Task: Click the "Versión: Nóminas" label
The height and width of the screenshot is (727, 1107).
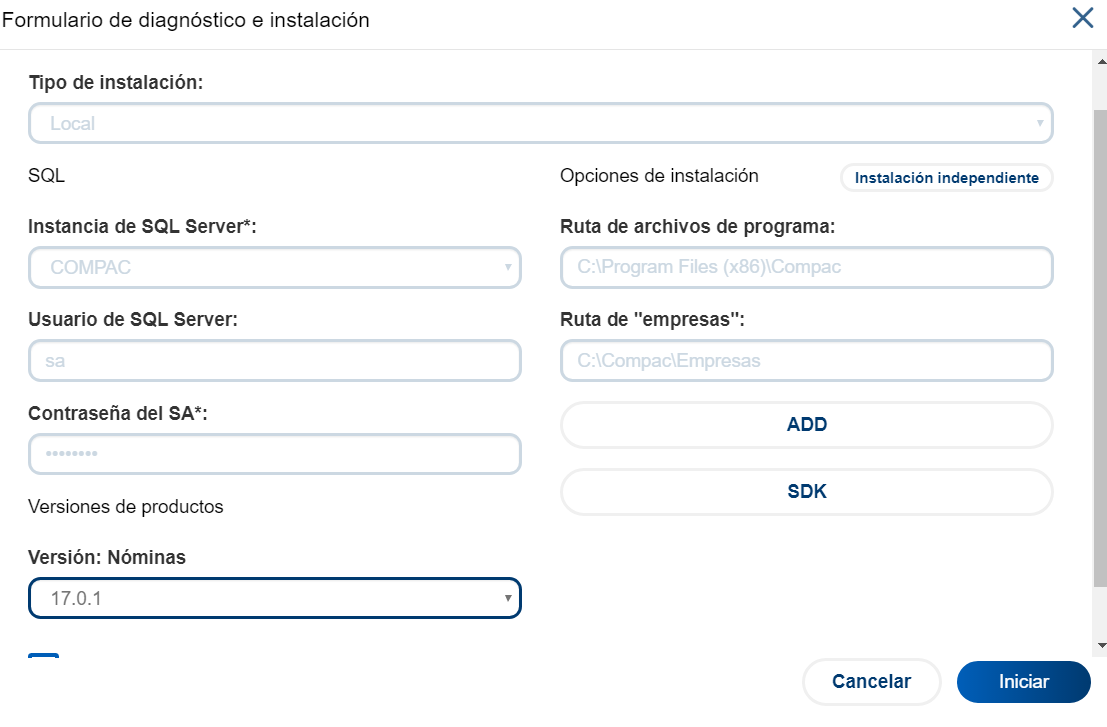Action: click(x=107, y=558)
